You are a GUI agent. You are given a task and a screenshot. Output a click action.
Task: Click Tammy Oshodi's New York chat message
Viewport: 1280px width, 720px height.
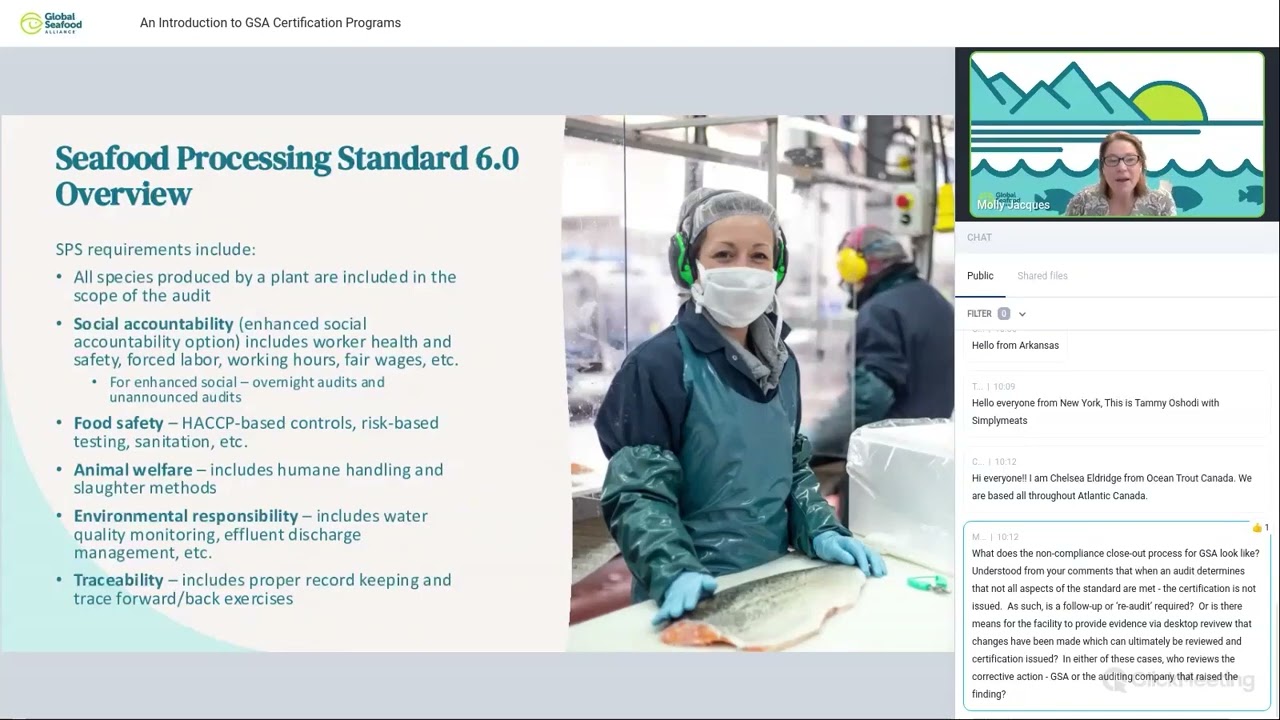pos(1117,403)
